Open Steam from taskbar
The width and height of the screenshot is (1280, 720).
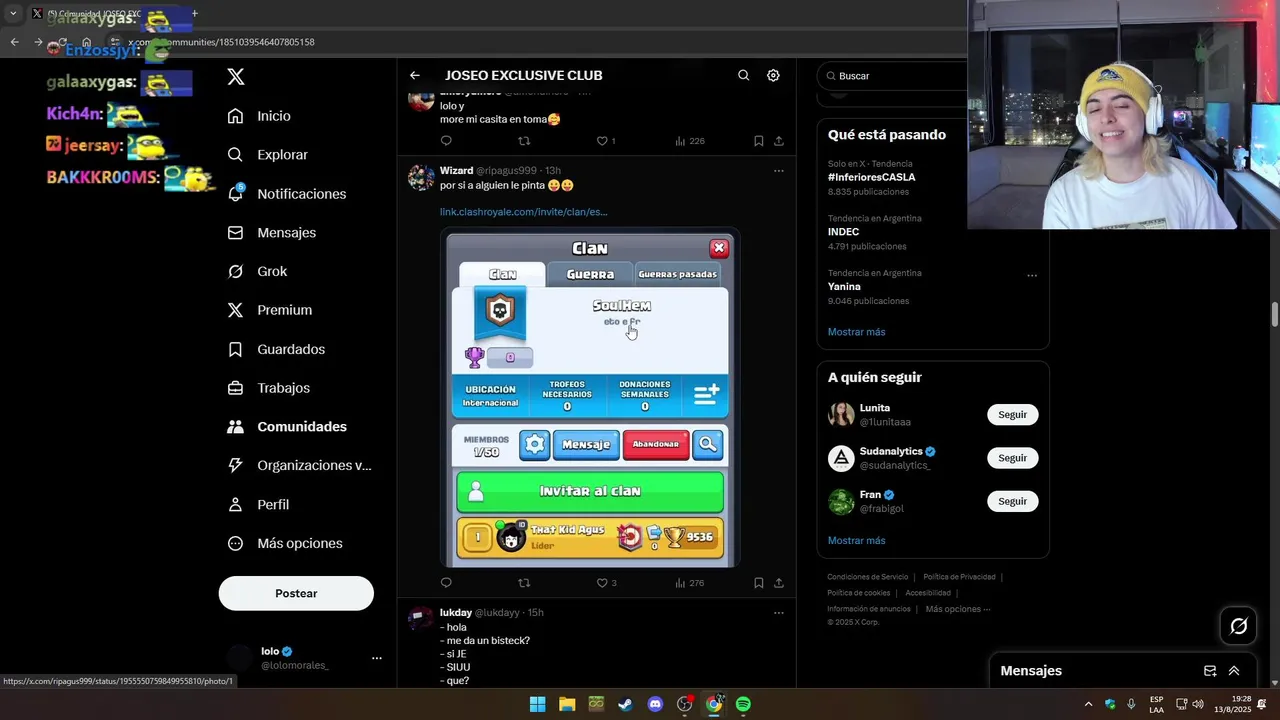click(x=625, y=704)
